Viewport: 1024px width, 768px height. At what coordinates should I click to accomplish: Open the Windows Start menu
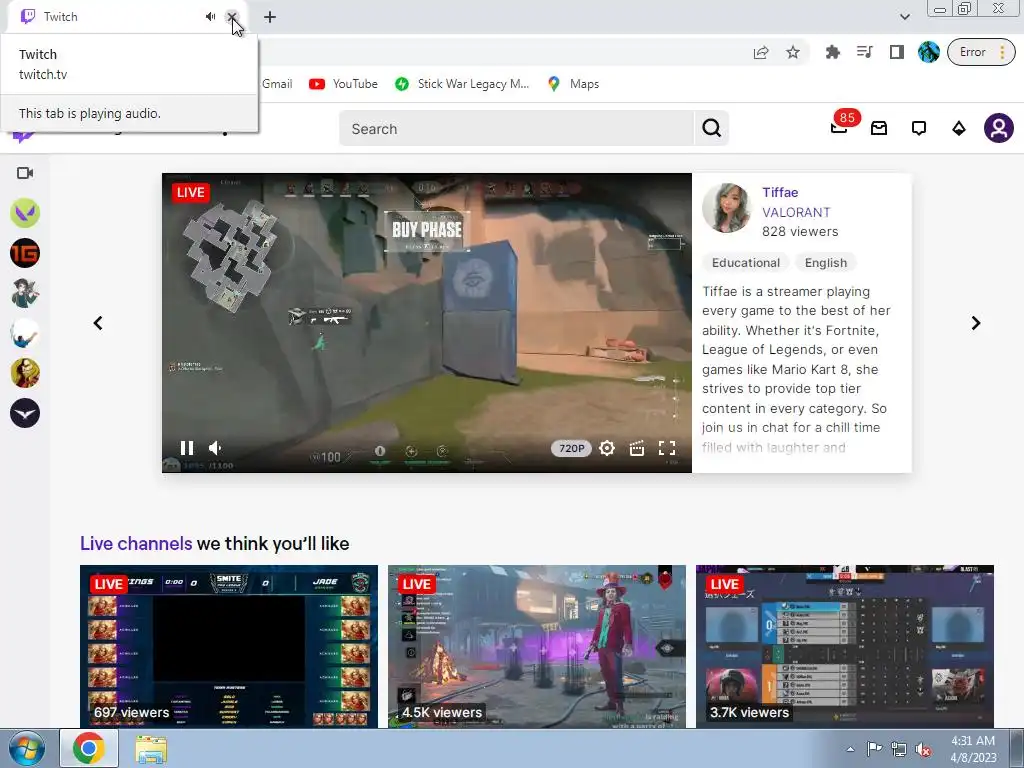[x=27, y=748]
